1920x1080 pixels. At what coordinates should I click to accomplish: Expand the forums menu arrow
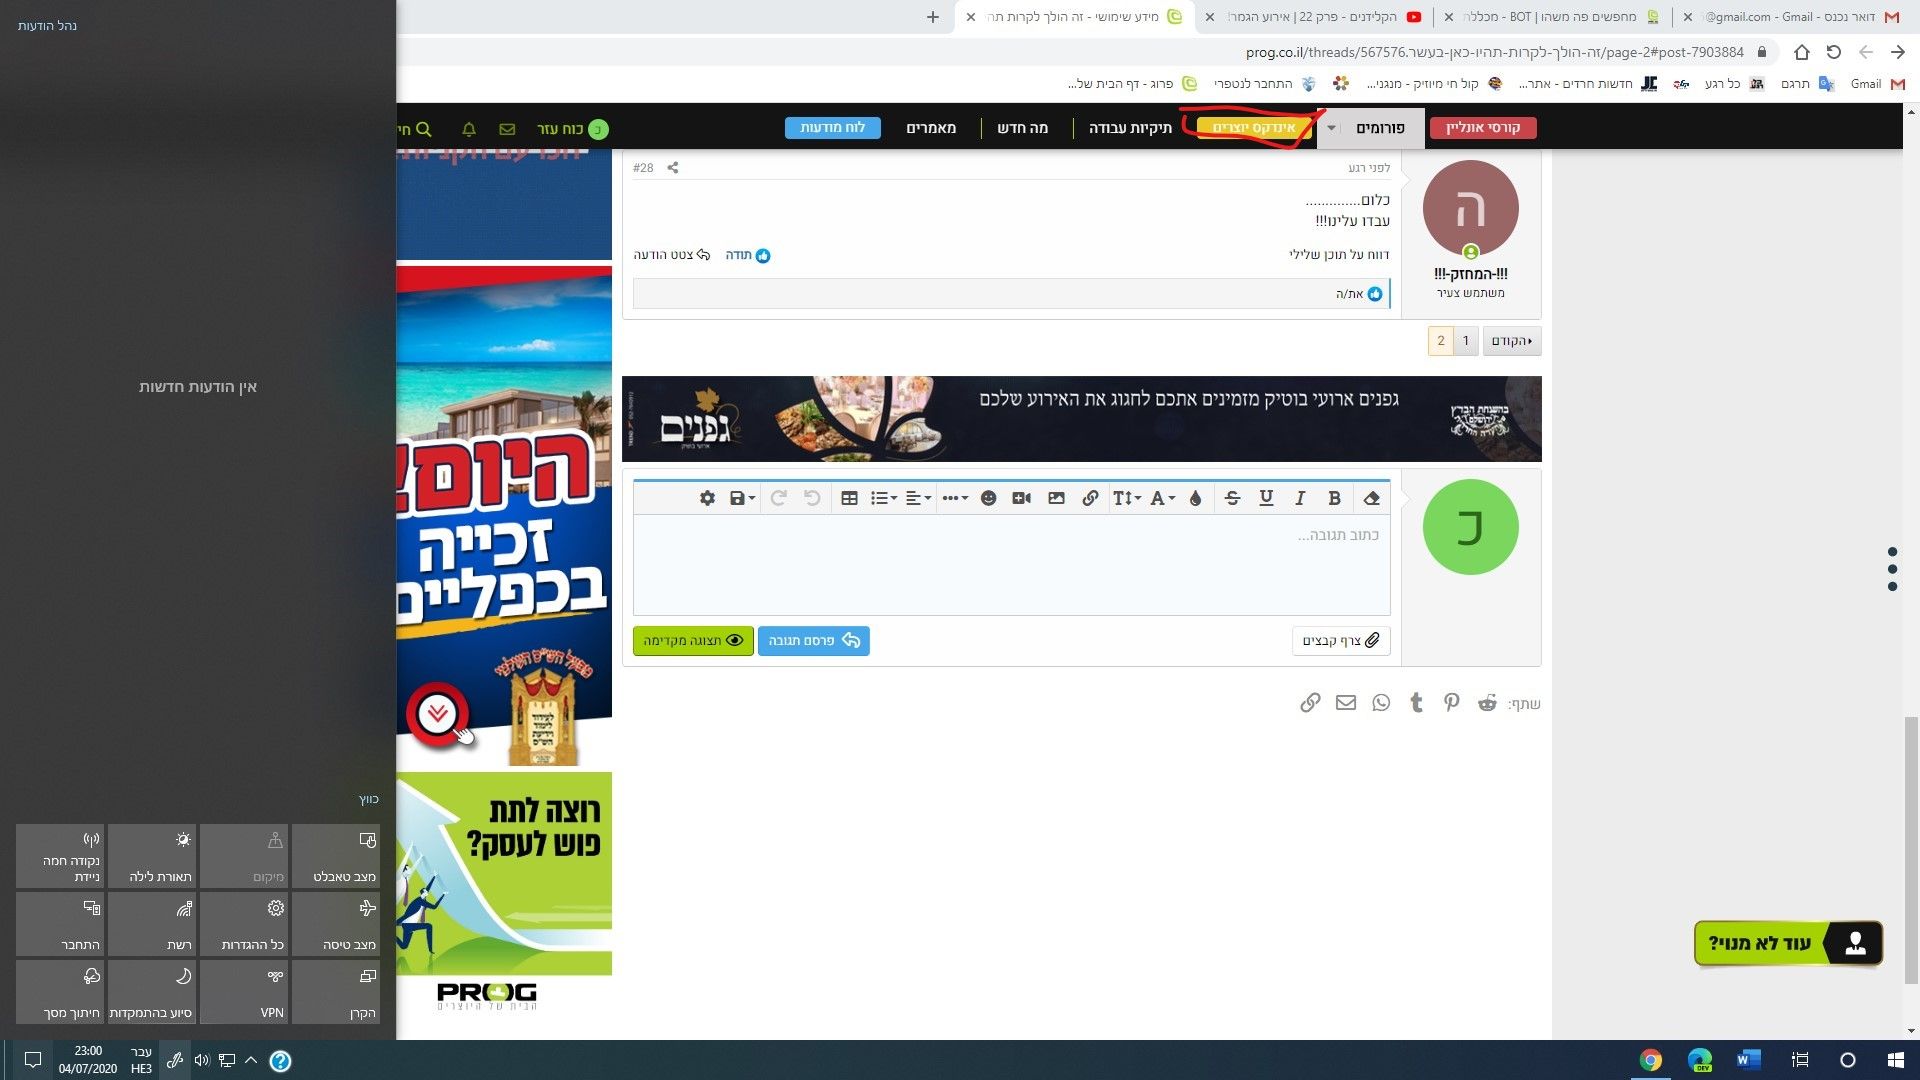pyautogui.click(x=1331, y=128)
